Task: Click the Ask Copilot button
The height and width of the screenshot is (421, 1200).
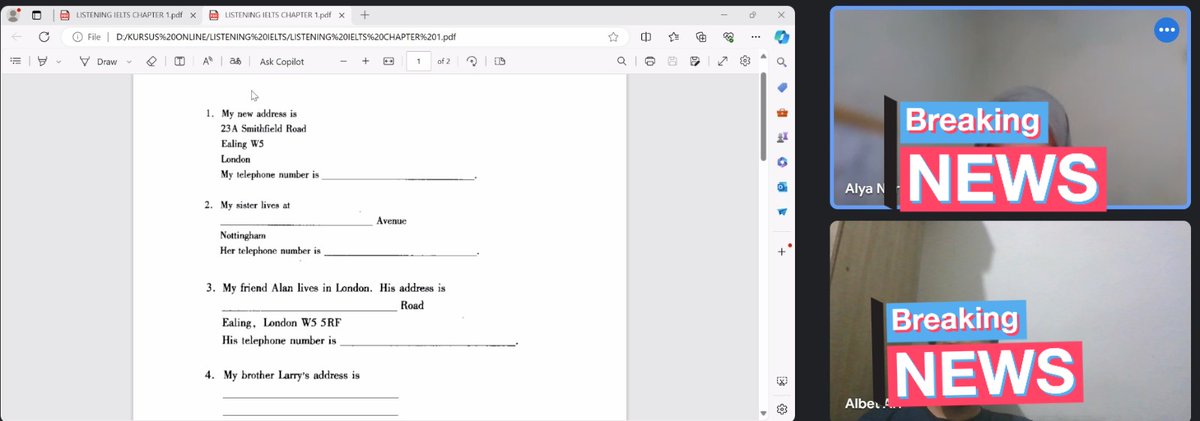Action: [x=282, y=61]
